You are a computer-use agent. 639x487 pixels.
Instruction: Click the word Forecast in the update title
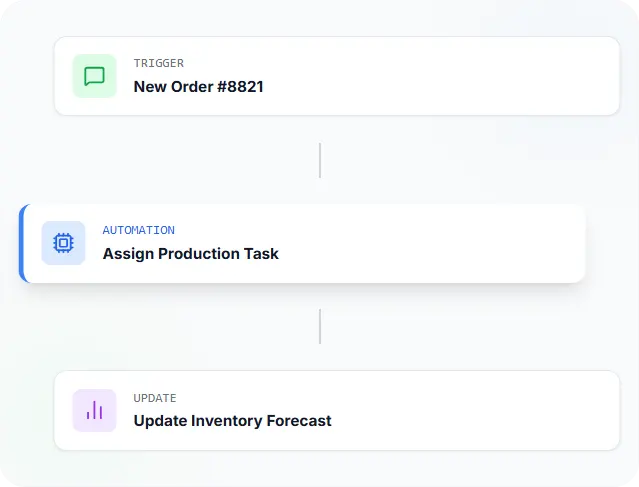click(x=298, y=421)
